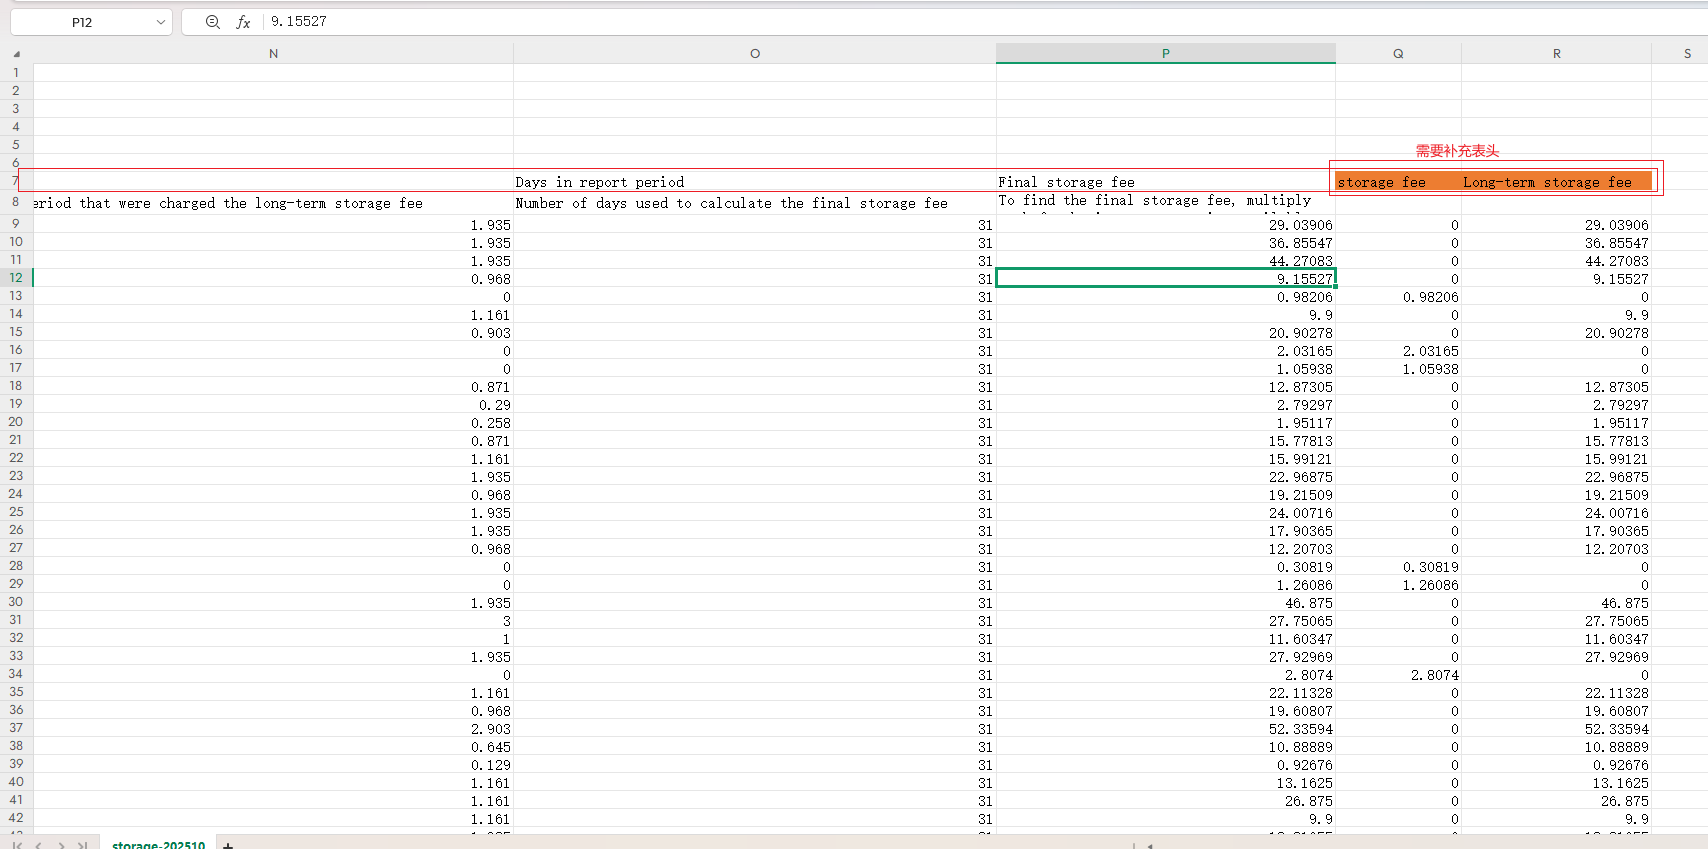Viewport: 1708px width, 849px height.
Task: Select orange 'storage fee' cell in column Q
Action: (x=1397, y=182)
